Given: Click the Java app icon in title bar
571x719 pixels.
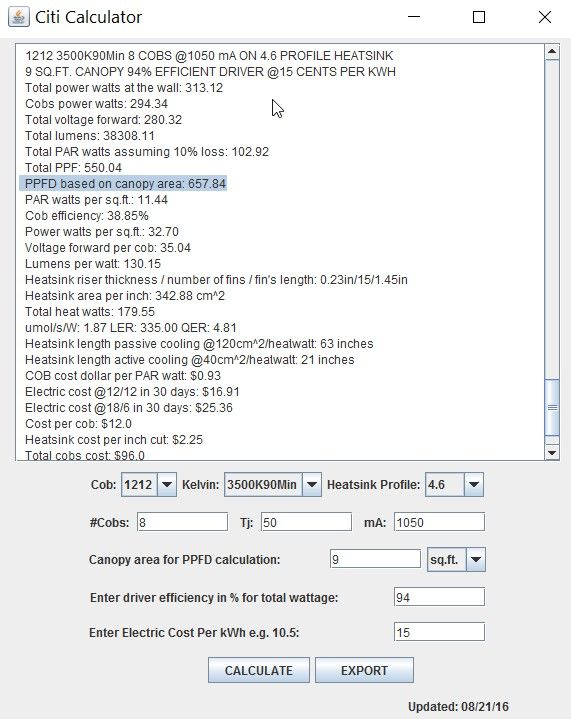Looking at the screenshot, I should 19,17.
